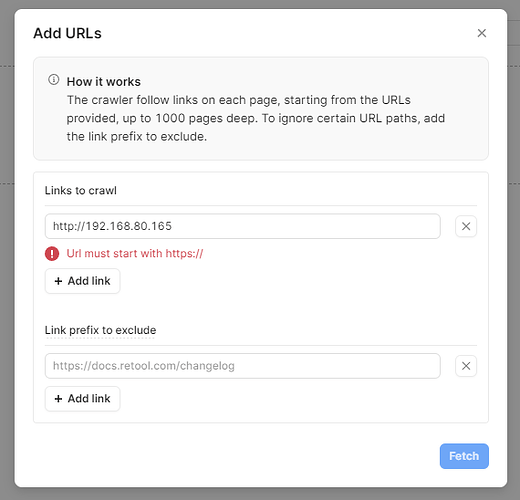
Task: Add link under Links to crawl
Action: [83, 281]
